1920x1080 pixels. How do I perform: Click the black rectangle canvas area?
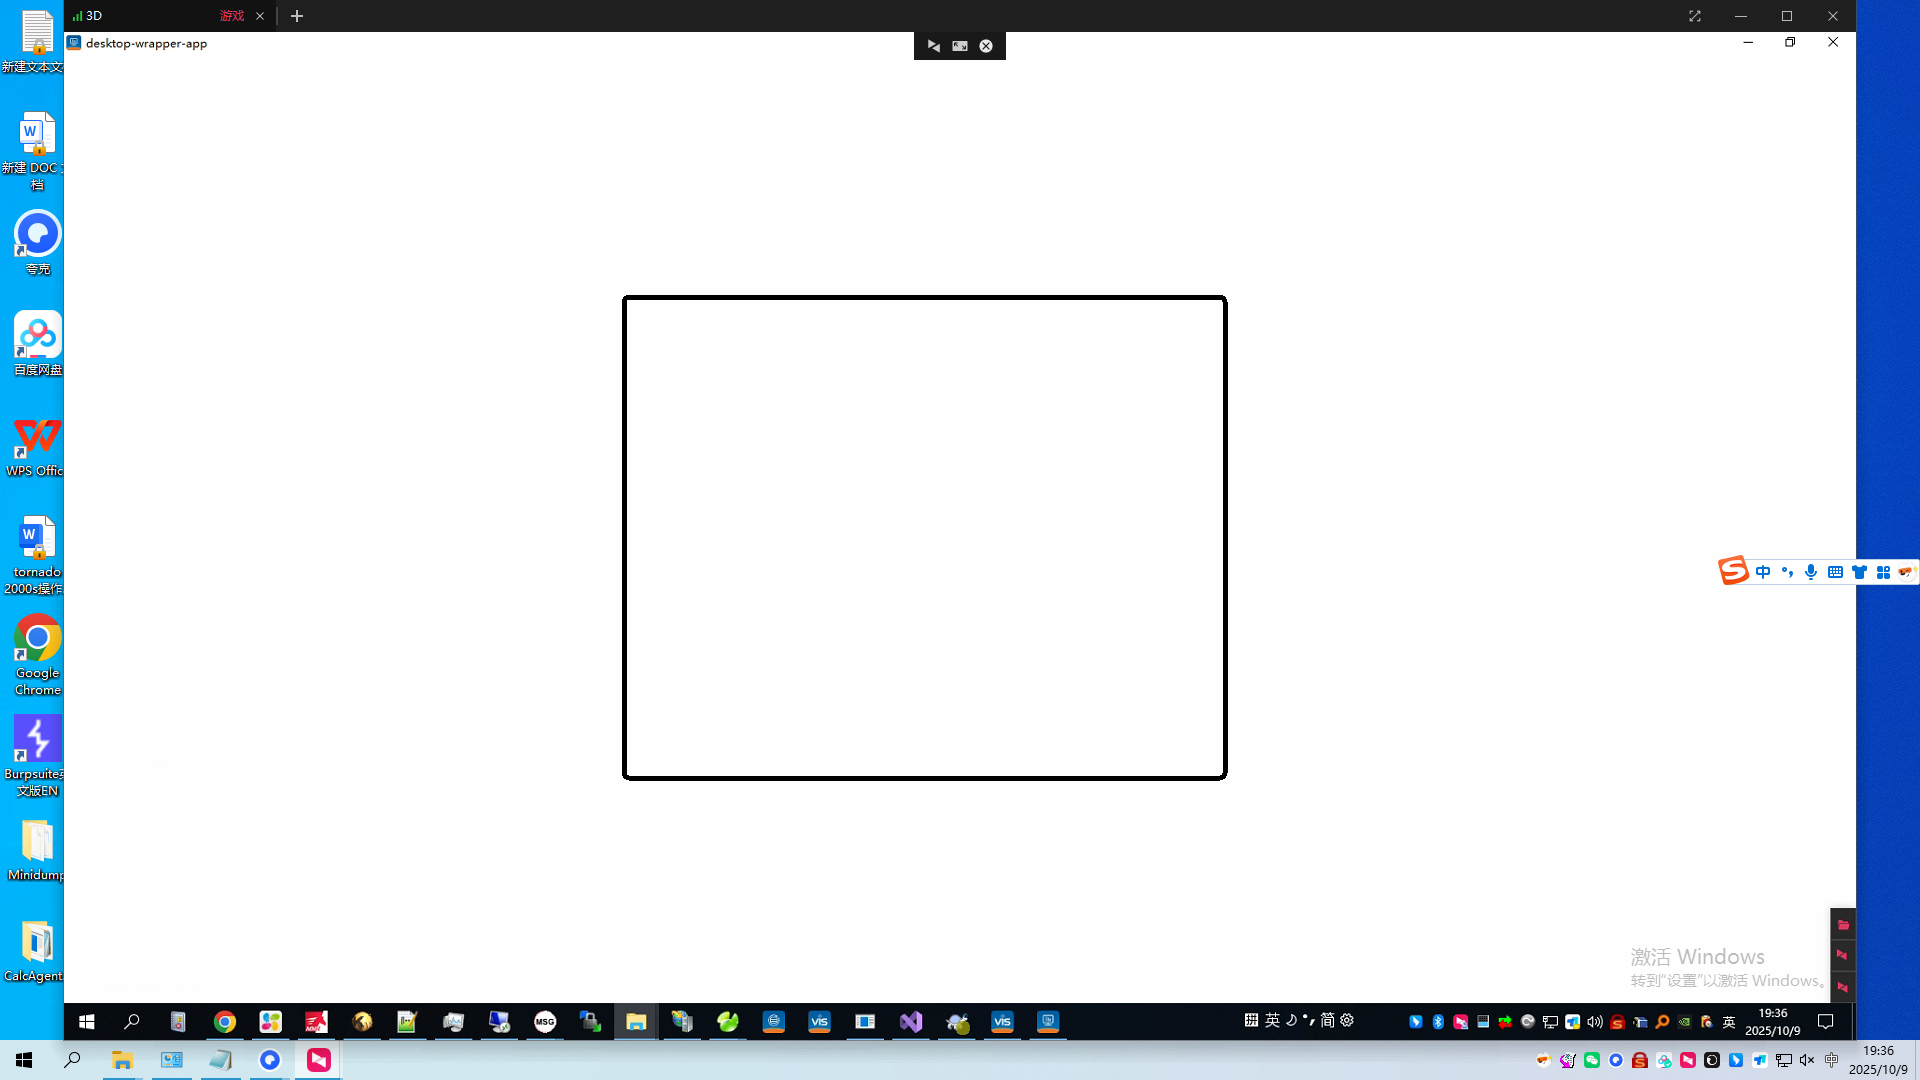click(924, 538)
